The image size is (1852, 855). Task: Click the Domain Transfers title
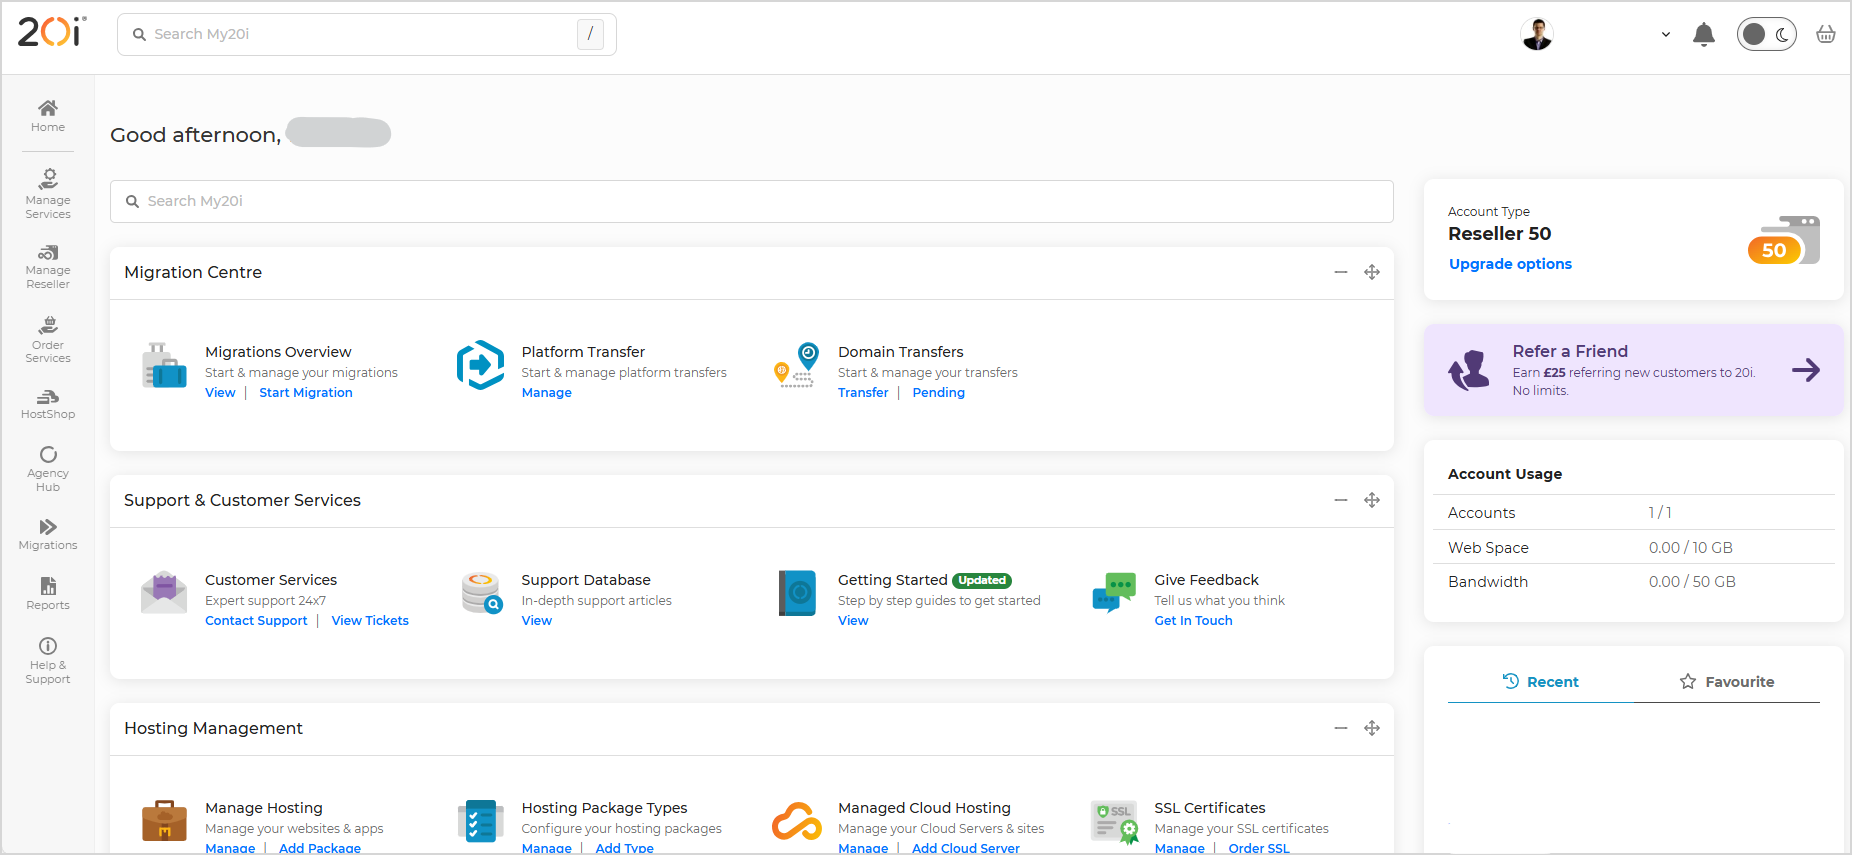pyautogui.click(x=901, y=352)
